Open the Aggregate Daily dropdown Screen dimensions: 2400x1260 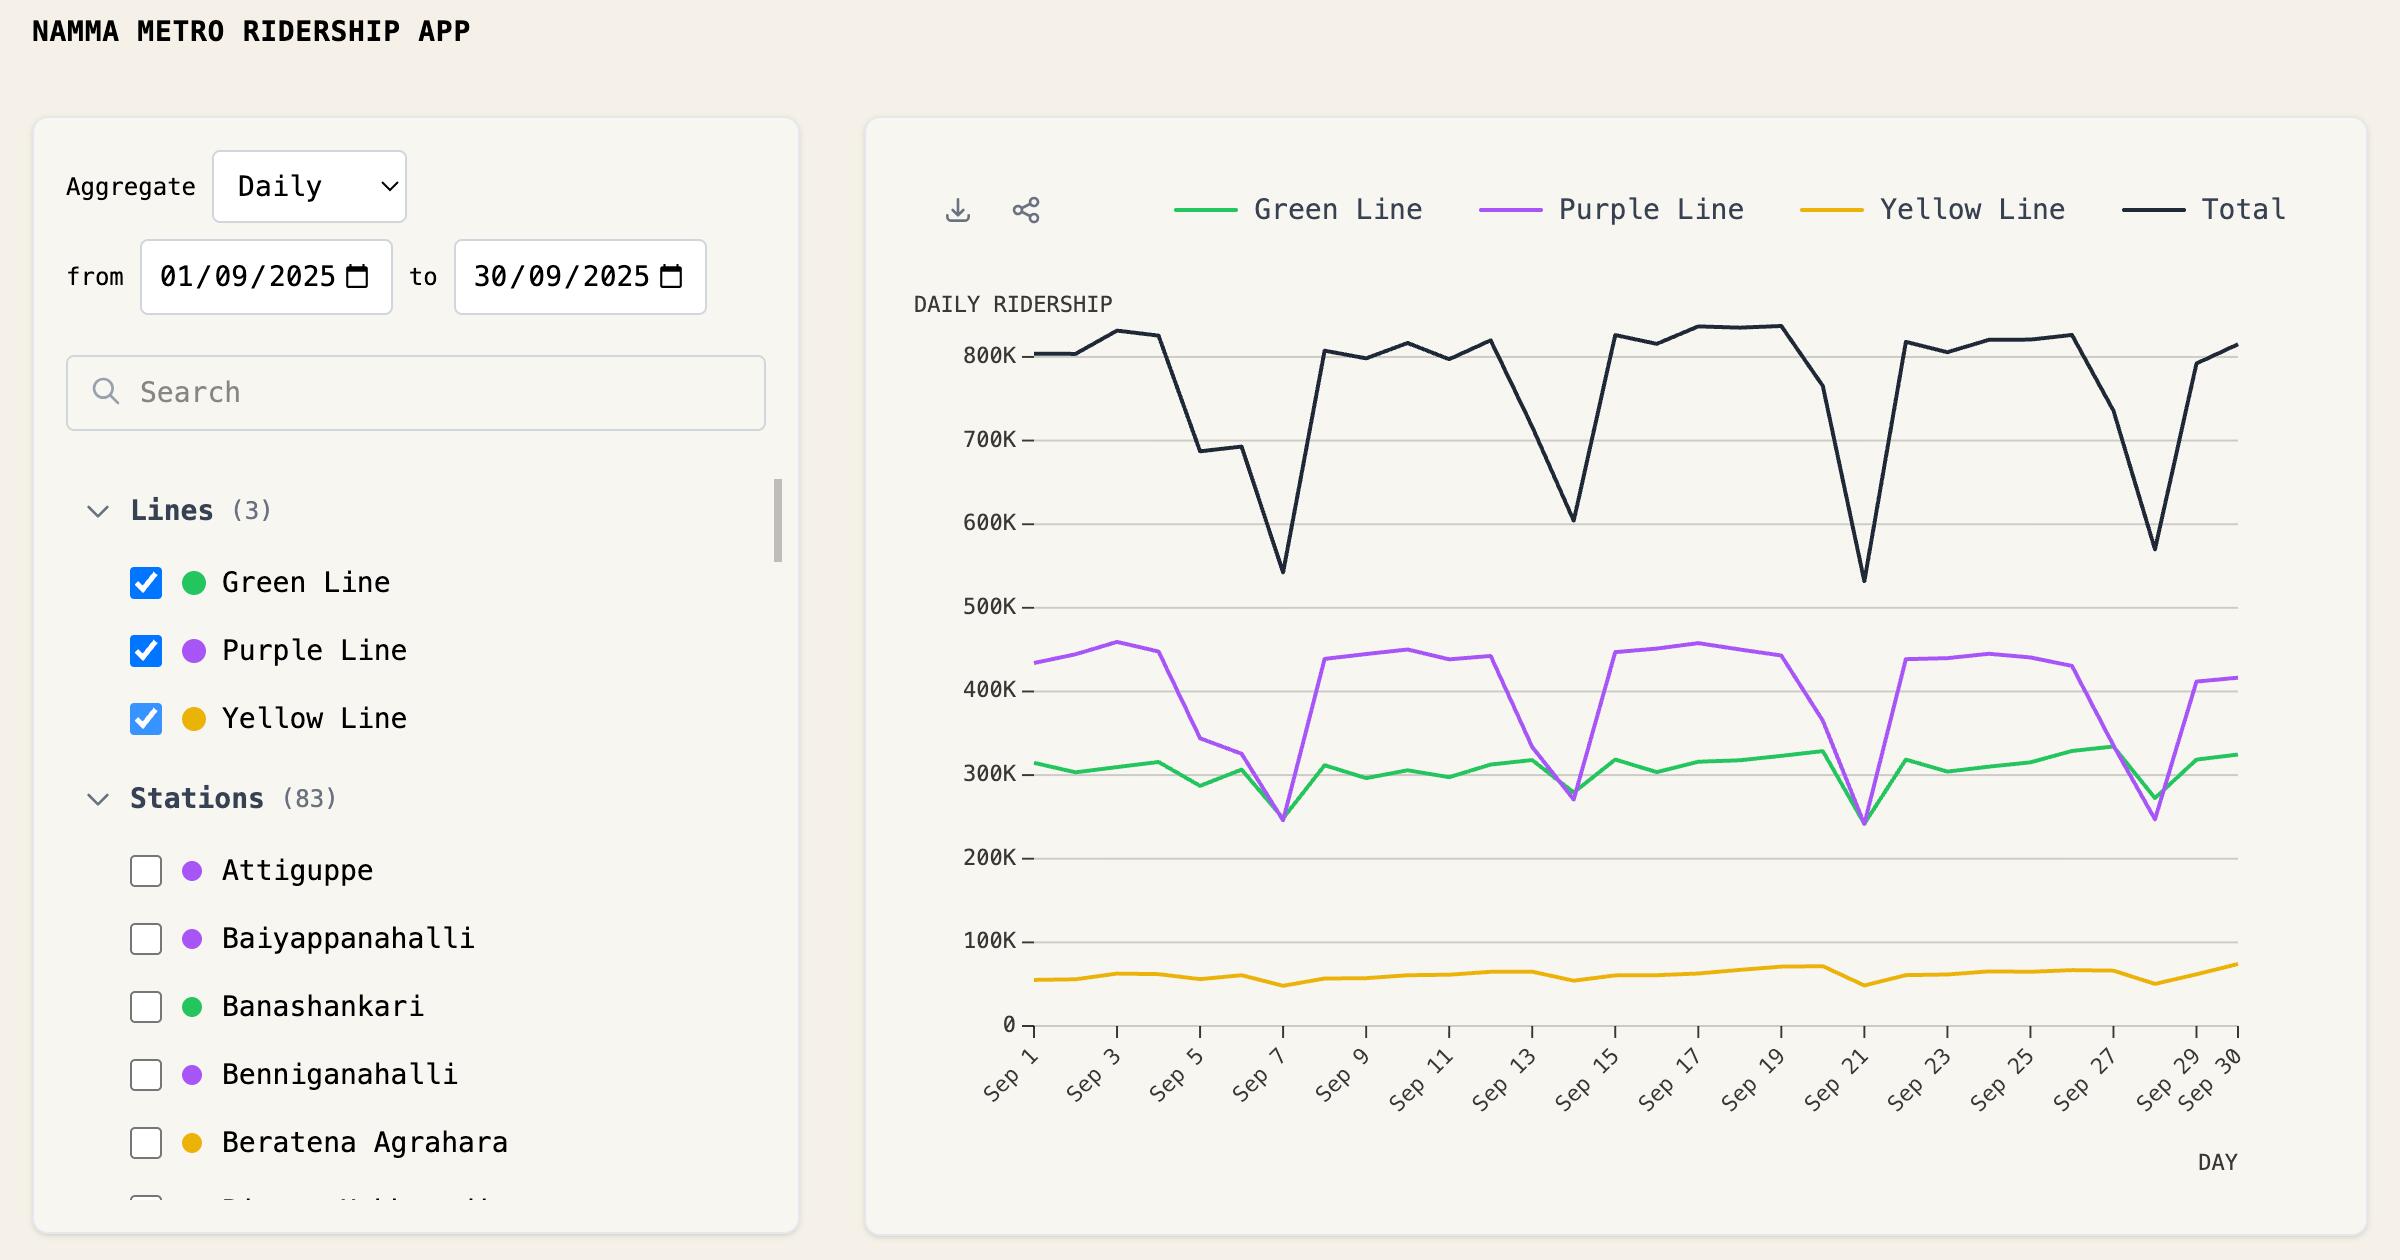coord(309,187)
